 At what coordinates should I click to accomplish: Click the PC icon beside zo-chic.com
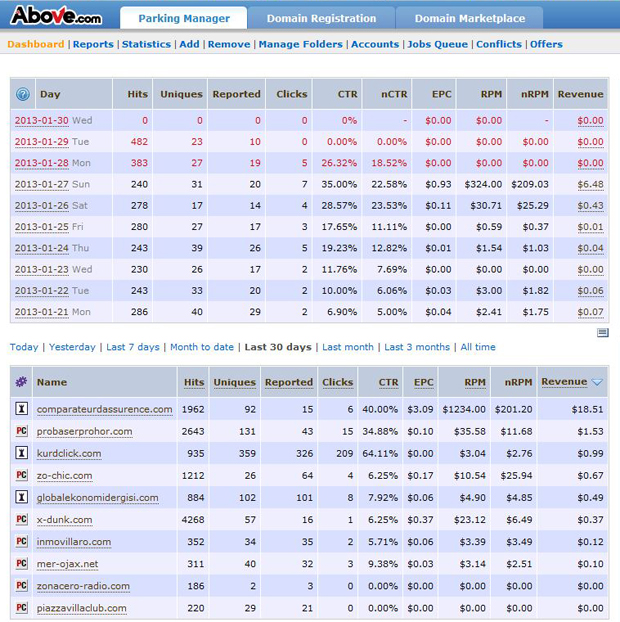[x=21, y=475]
